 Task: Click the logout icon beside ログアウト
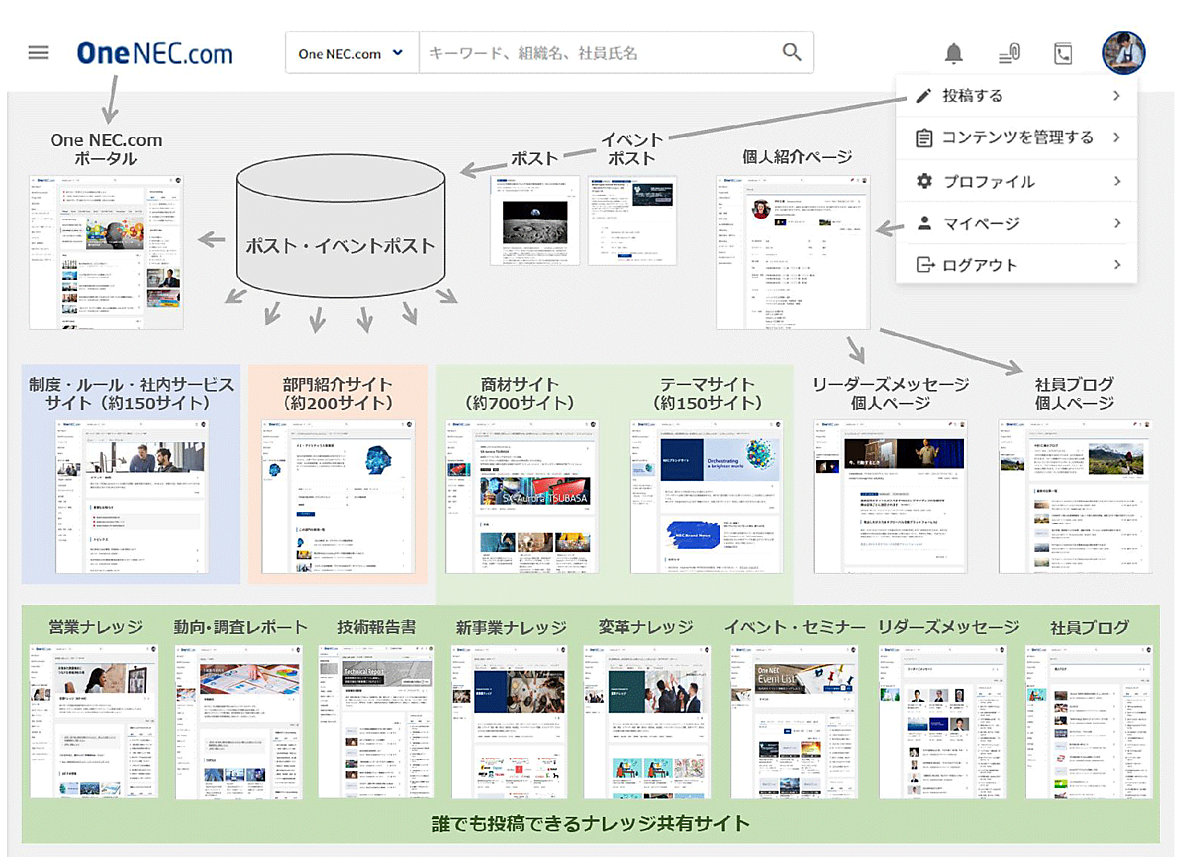pyautogui.click(x=925, y=265)
